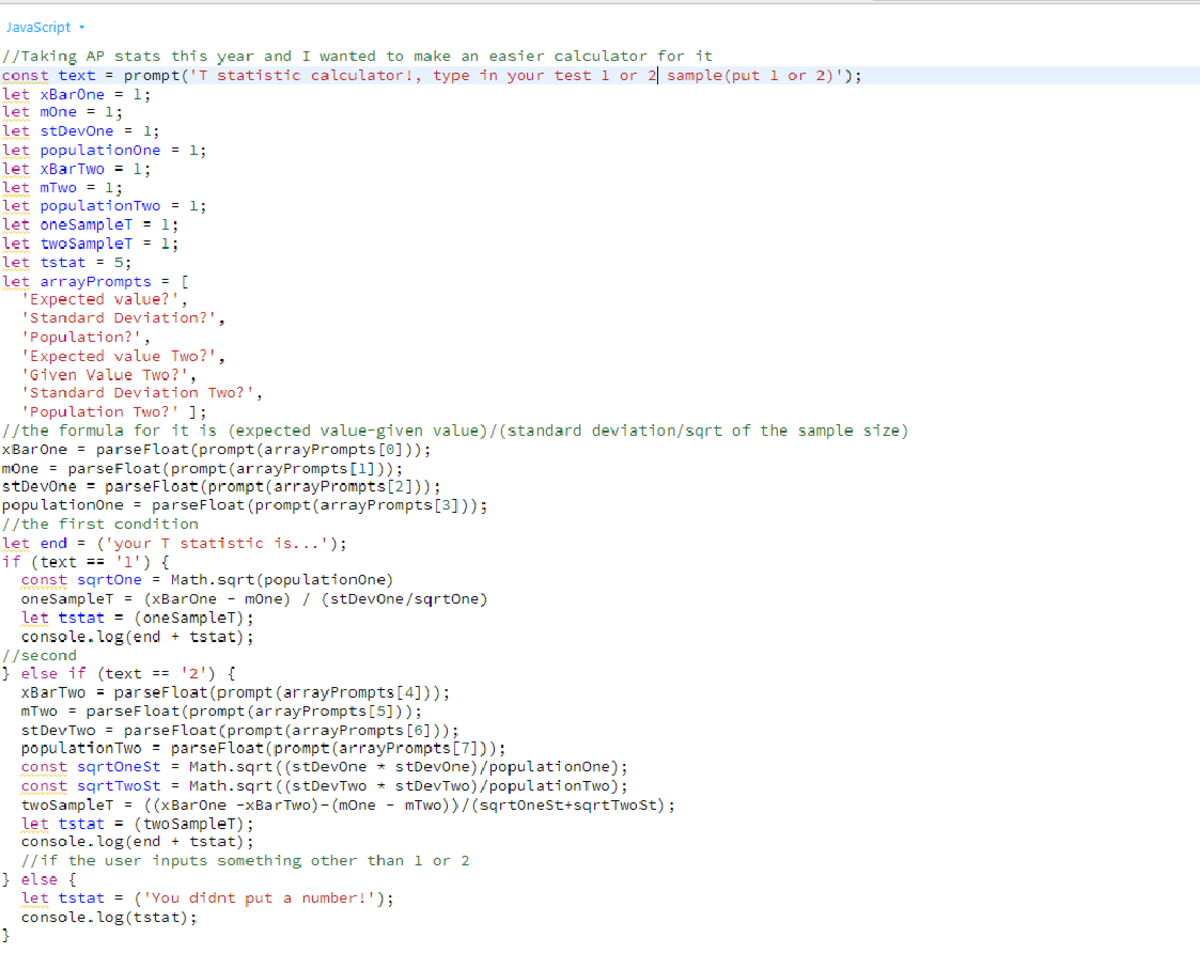Click the 'You didnt put a number!' string
Image resolution: width=1200 pixels, height=969 pixels.
[263, 898]
